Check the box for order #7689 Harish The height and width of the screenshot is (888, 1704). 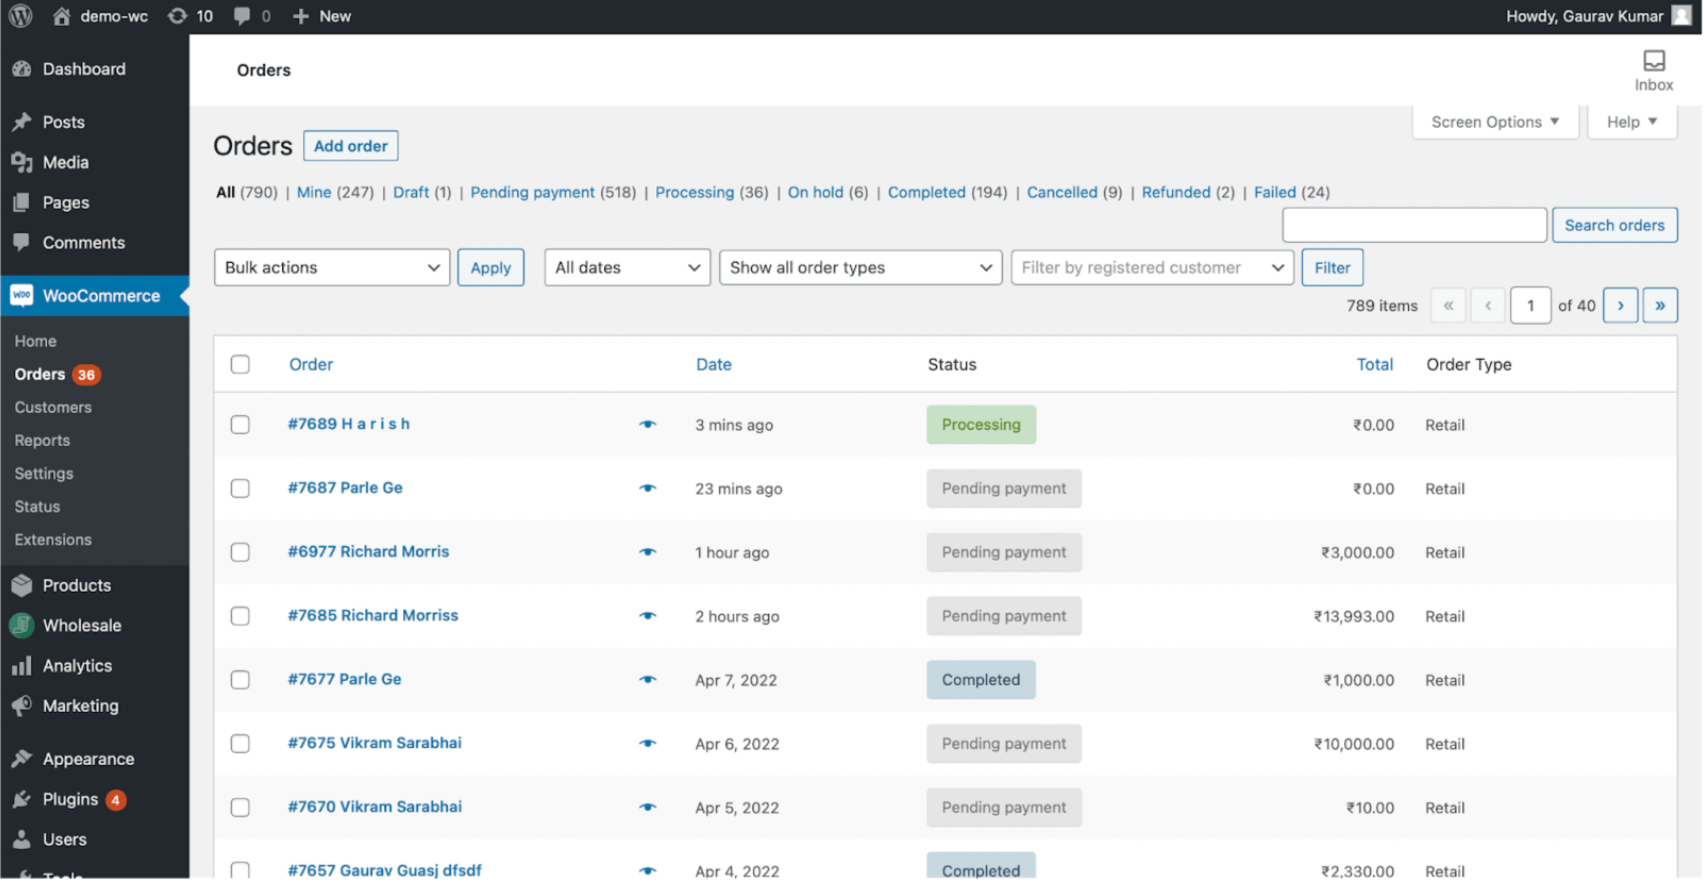[x=240, y=425]
